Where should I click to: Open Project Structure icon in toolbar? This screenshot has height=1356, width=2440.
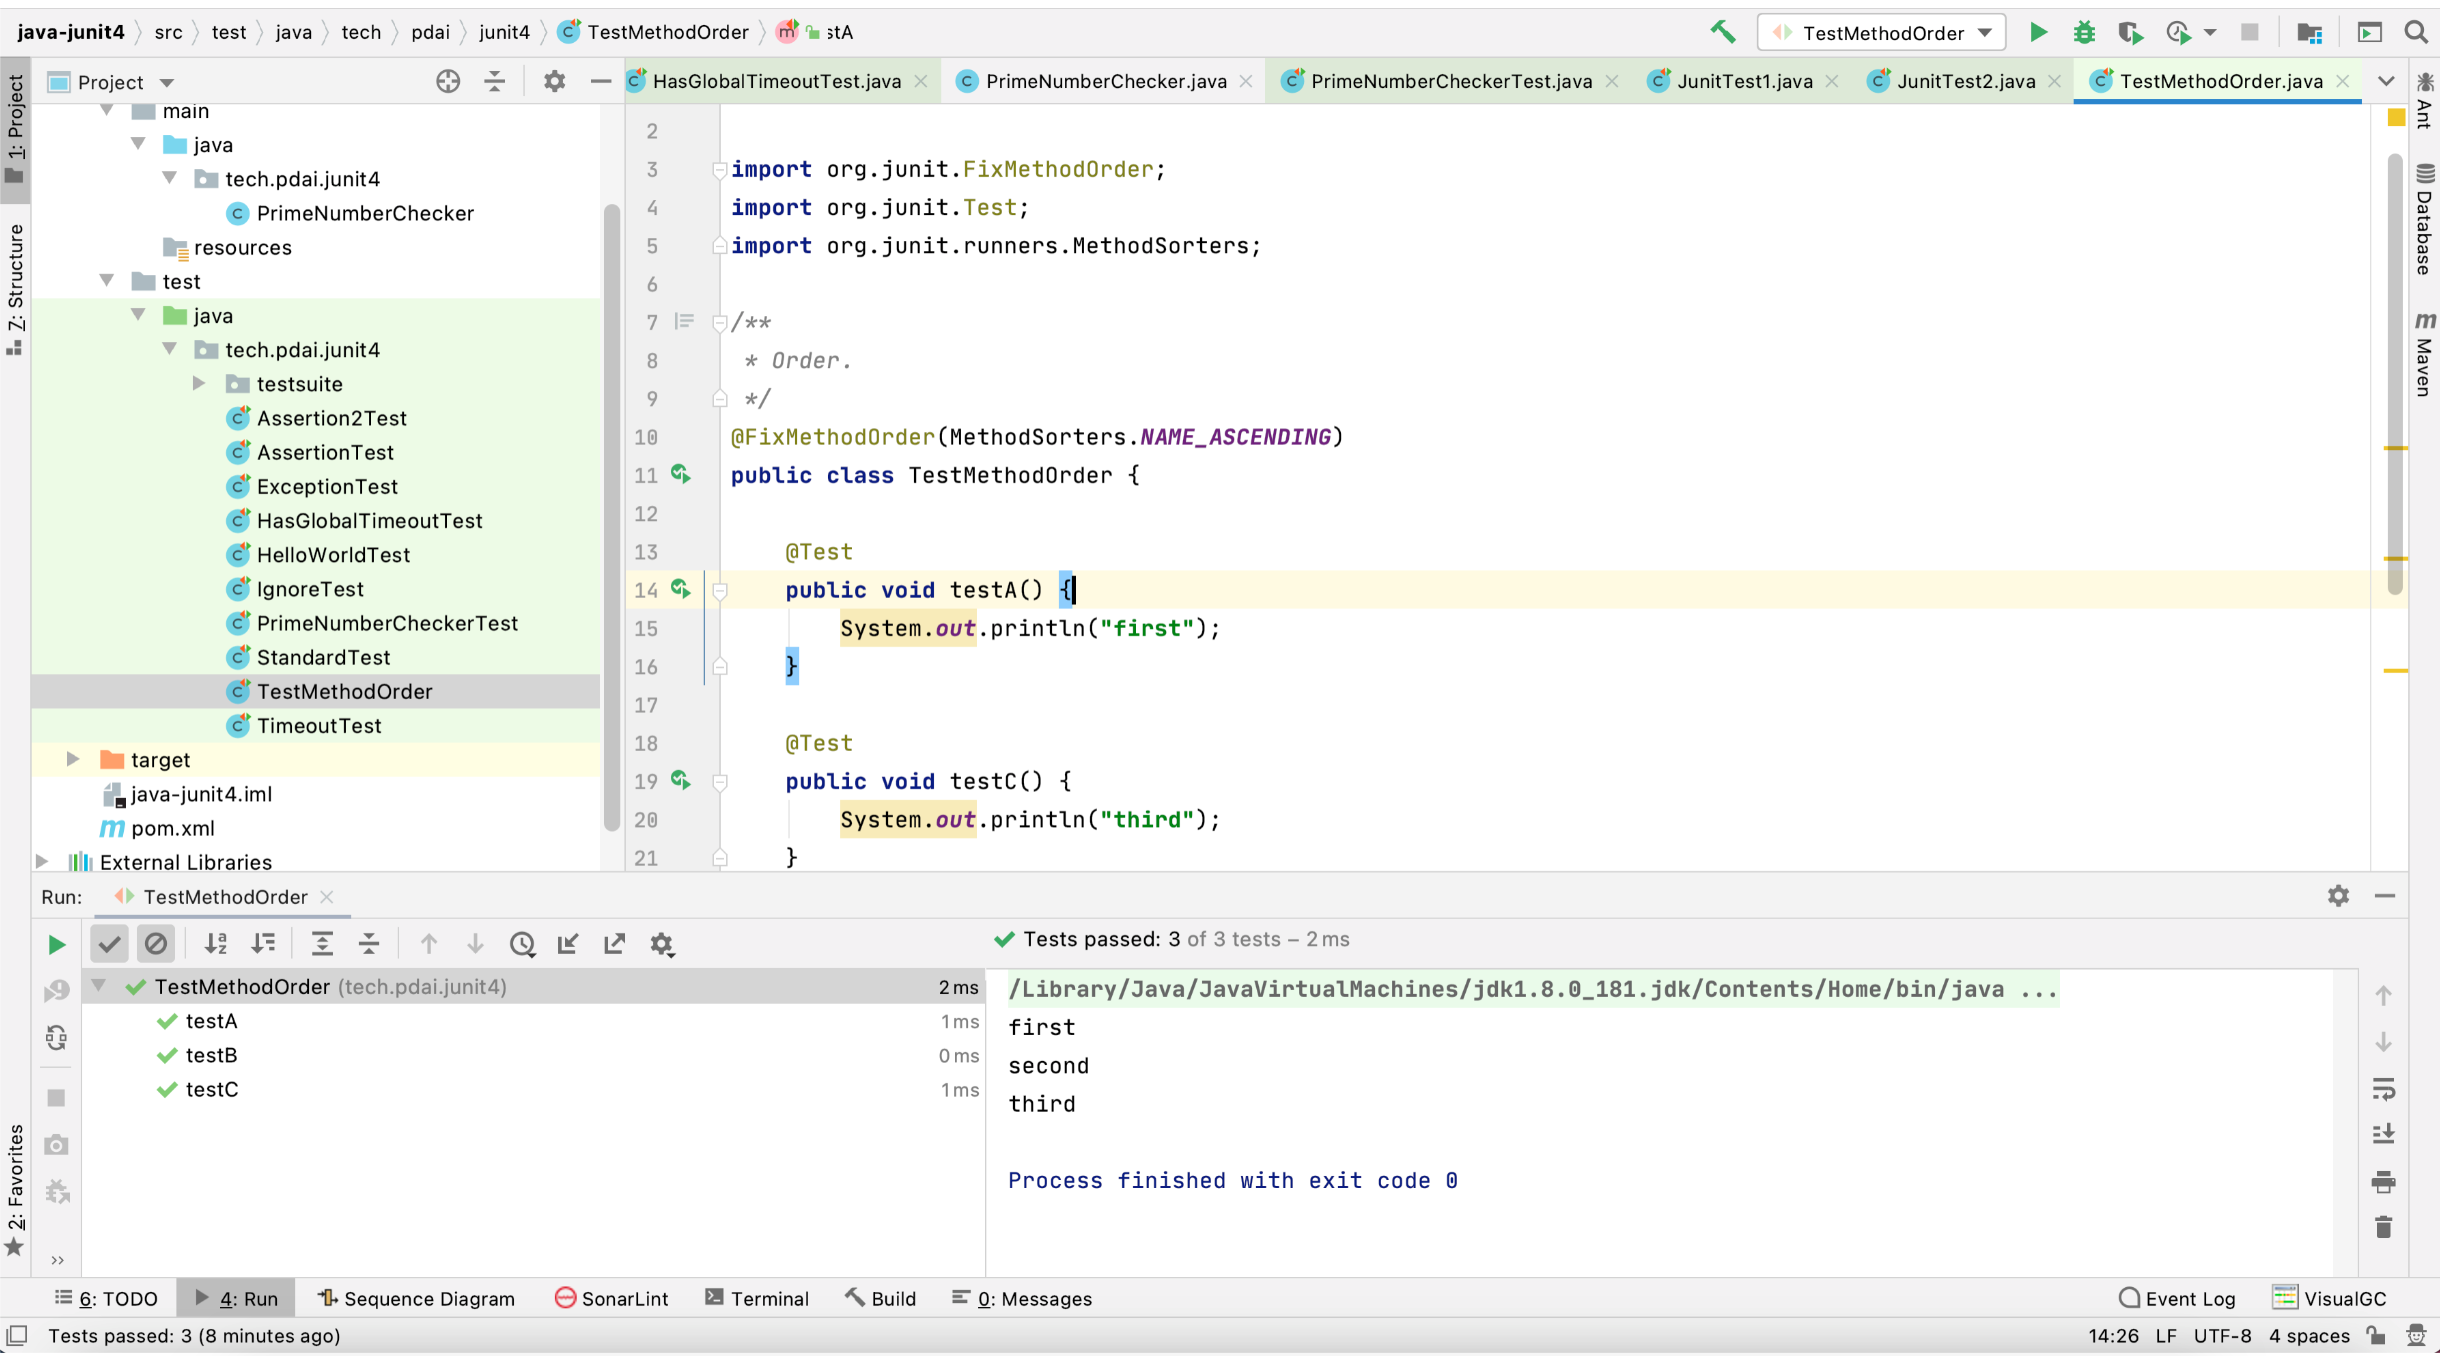coord(2310,32)
